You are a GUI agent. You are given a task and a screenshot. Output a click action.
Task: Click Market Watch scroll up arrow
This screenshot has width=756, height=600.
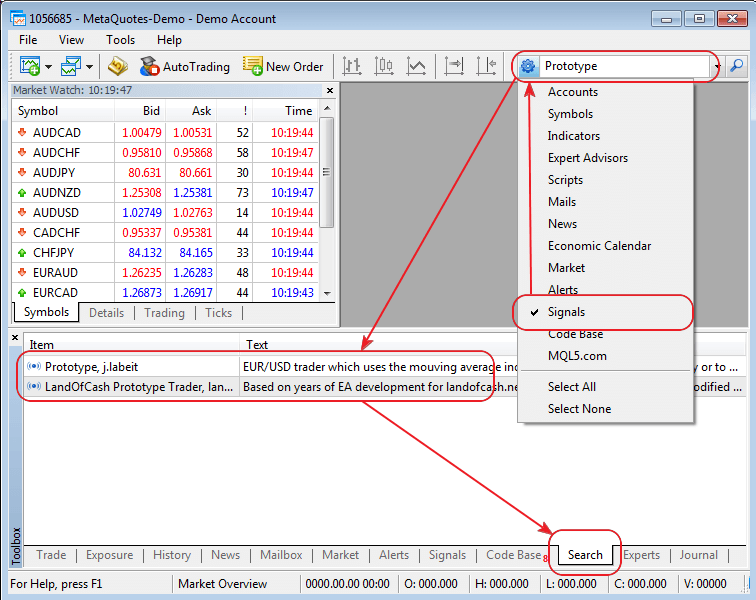coord(327,108)
